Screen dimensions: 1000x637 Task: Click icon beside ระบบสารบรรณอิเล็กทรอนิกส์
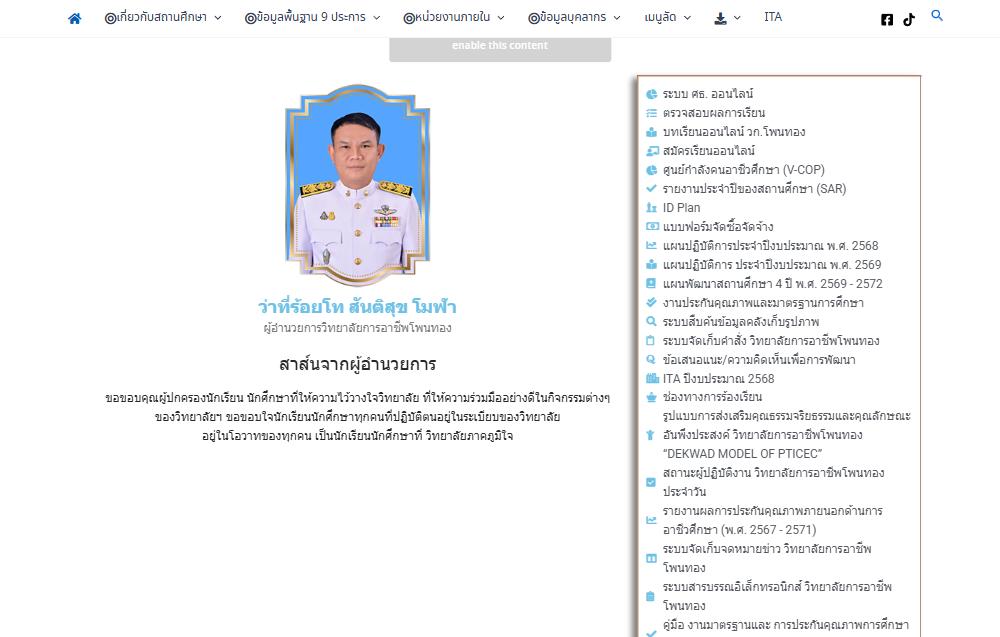coord(651,596)
